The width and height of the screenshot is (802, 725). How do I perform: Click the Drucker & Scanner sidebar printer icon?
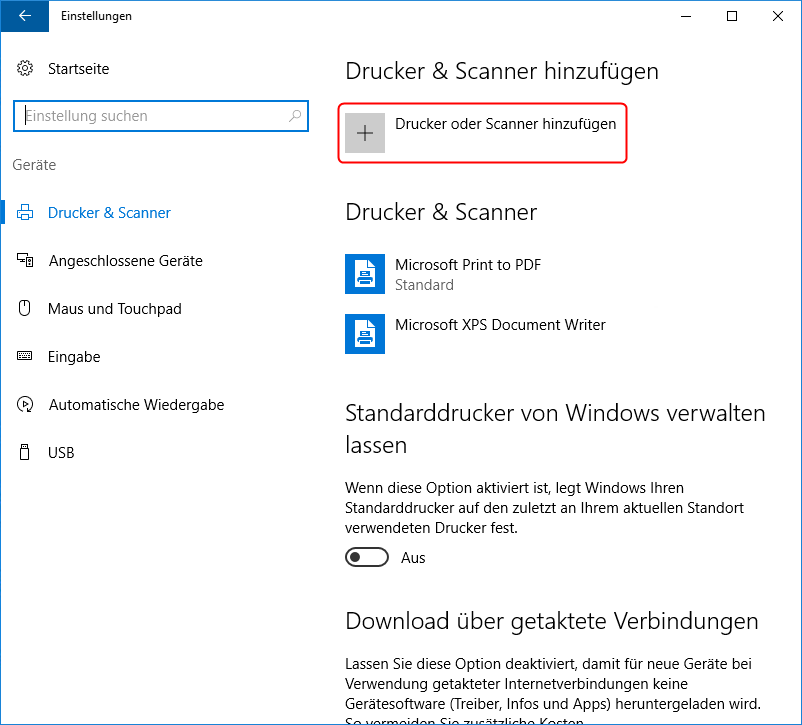point(25,213)
